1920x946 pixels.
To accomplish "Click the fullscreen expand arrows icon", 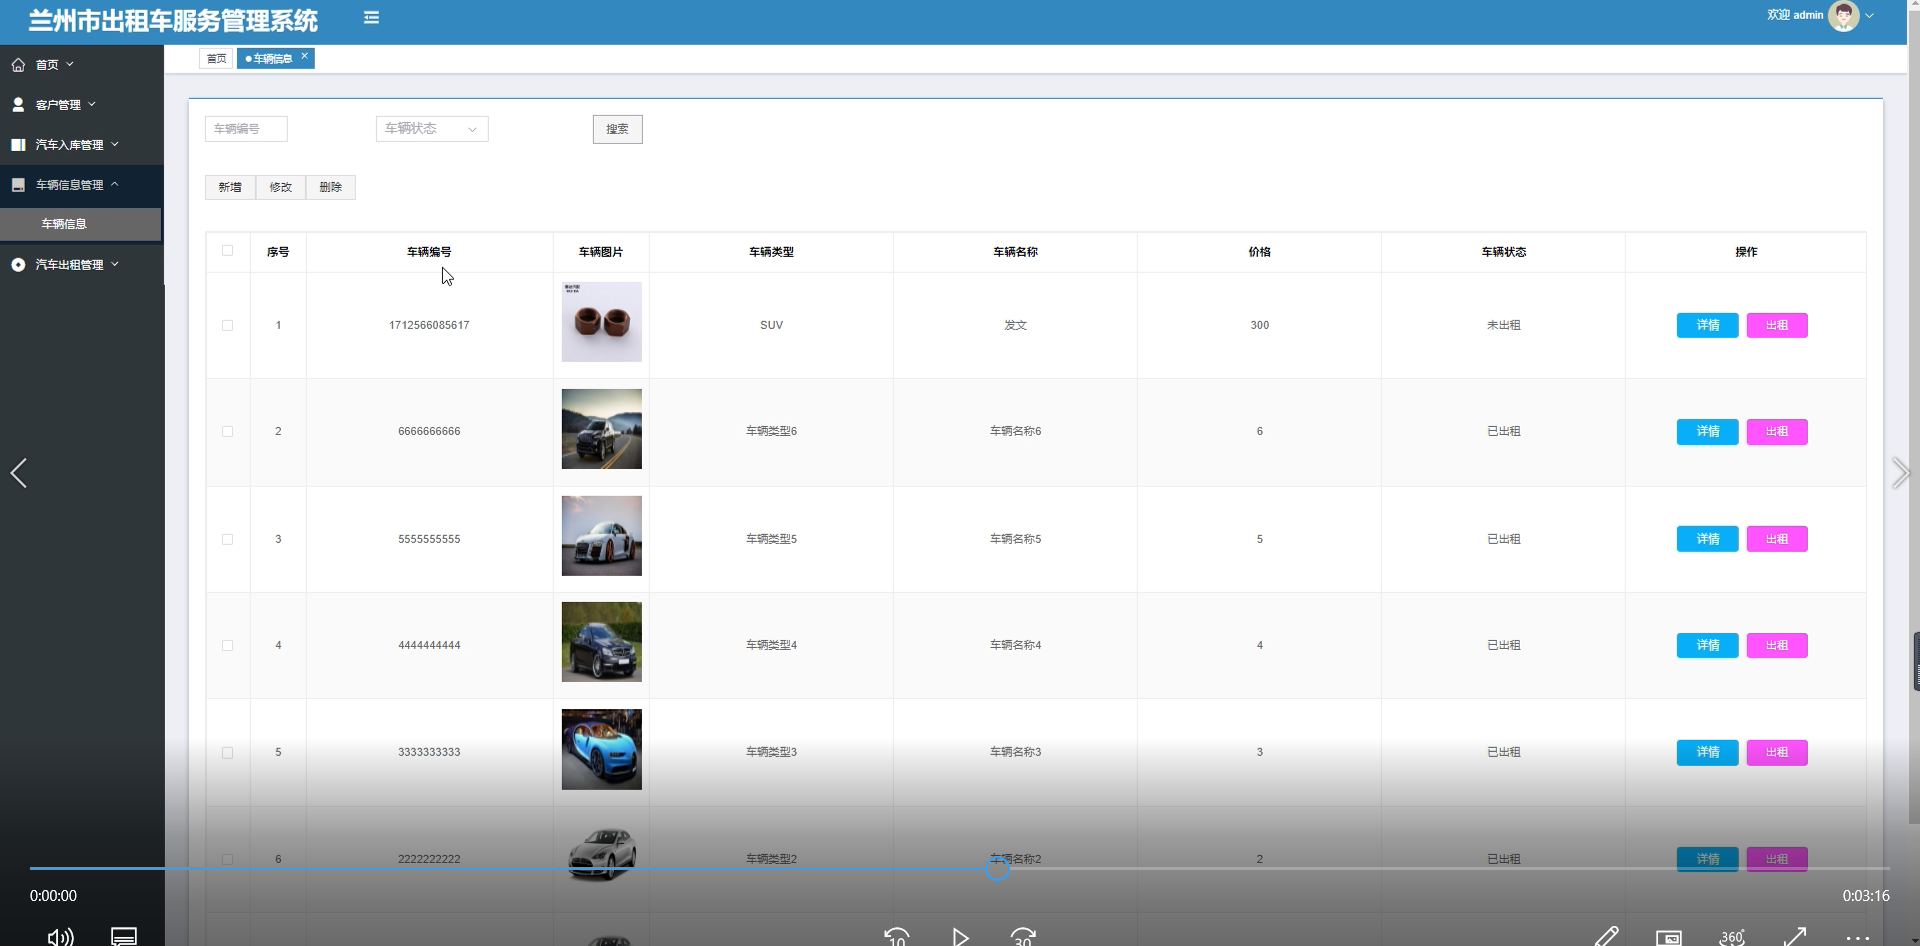I will [1795, 937].
